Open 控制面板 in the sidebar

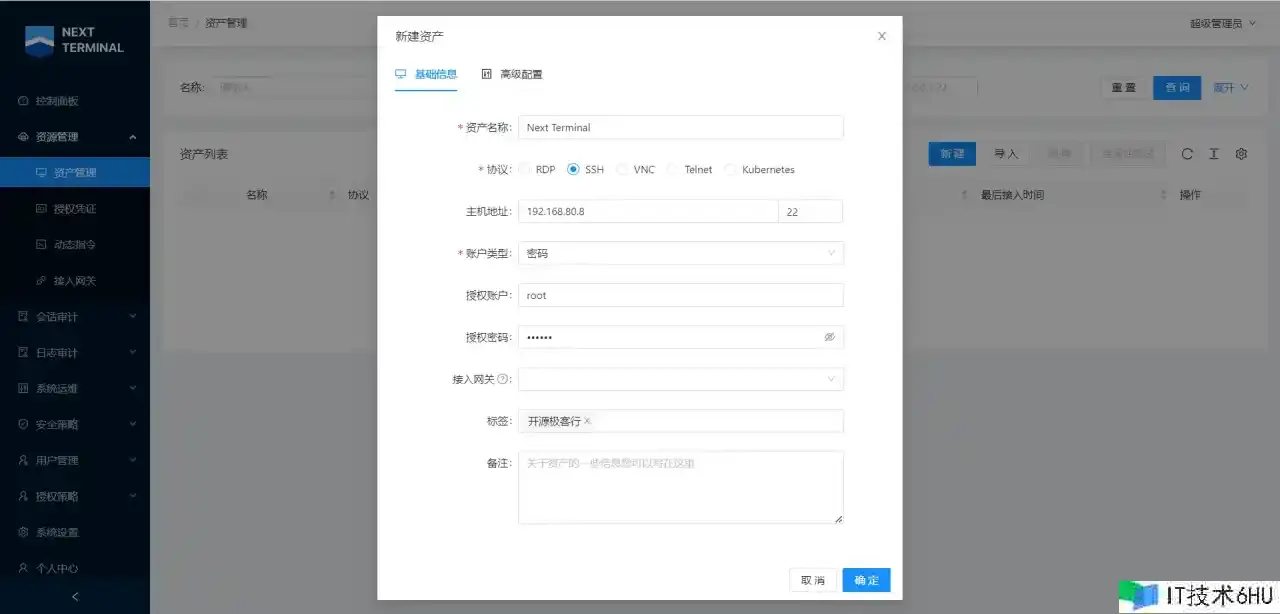pos(57,101)
